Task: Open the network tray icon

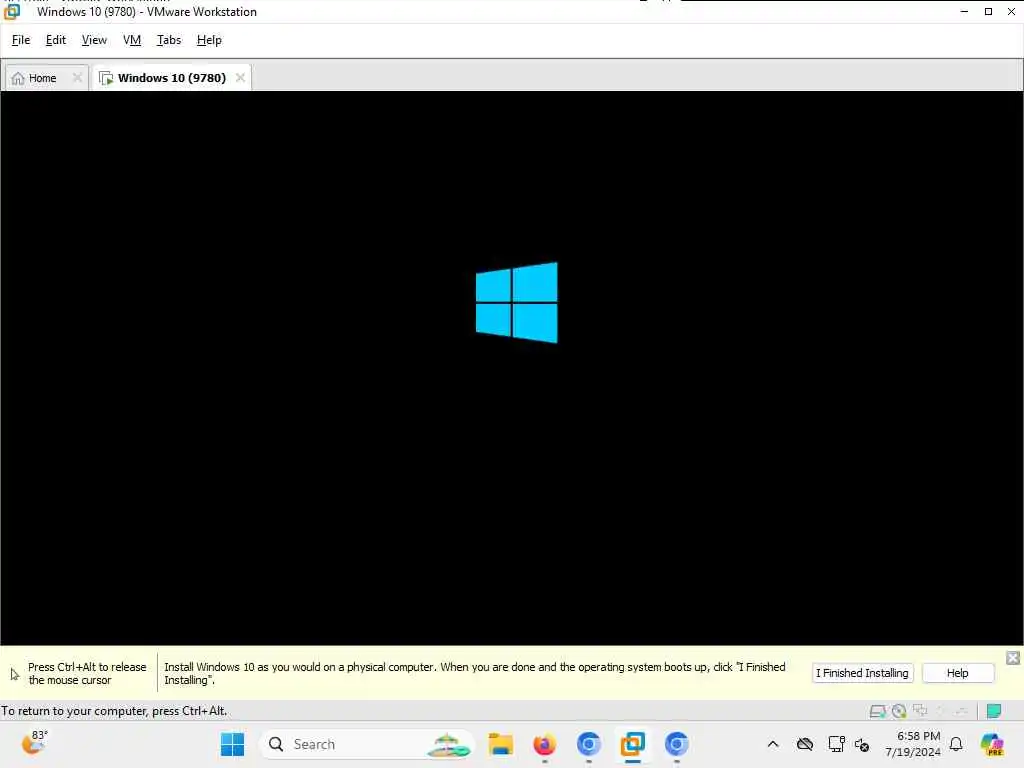Action: coord(836,744)
